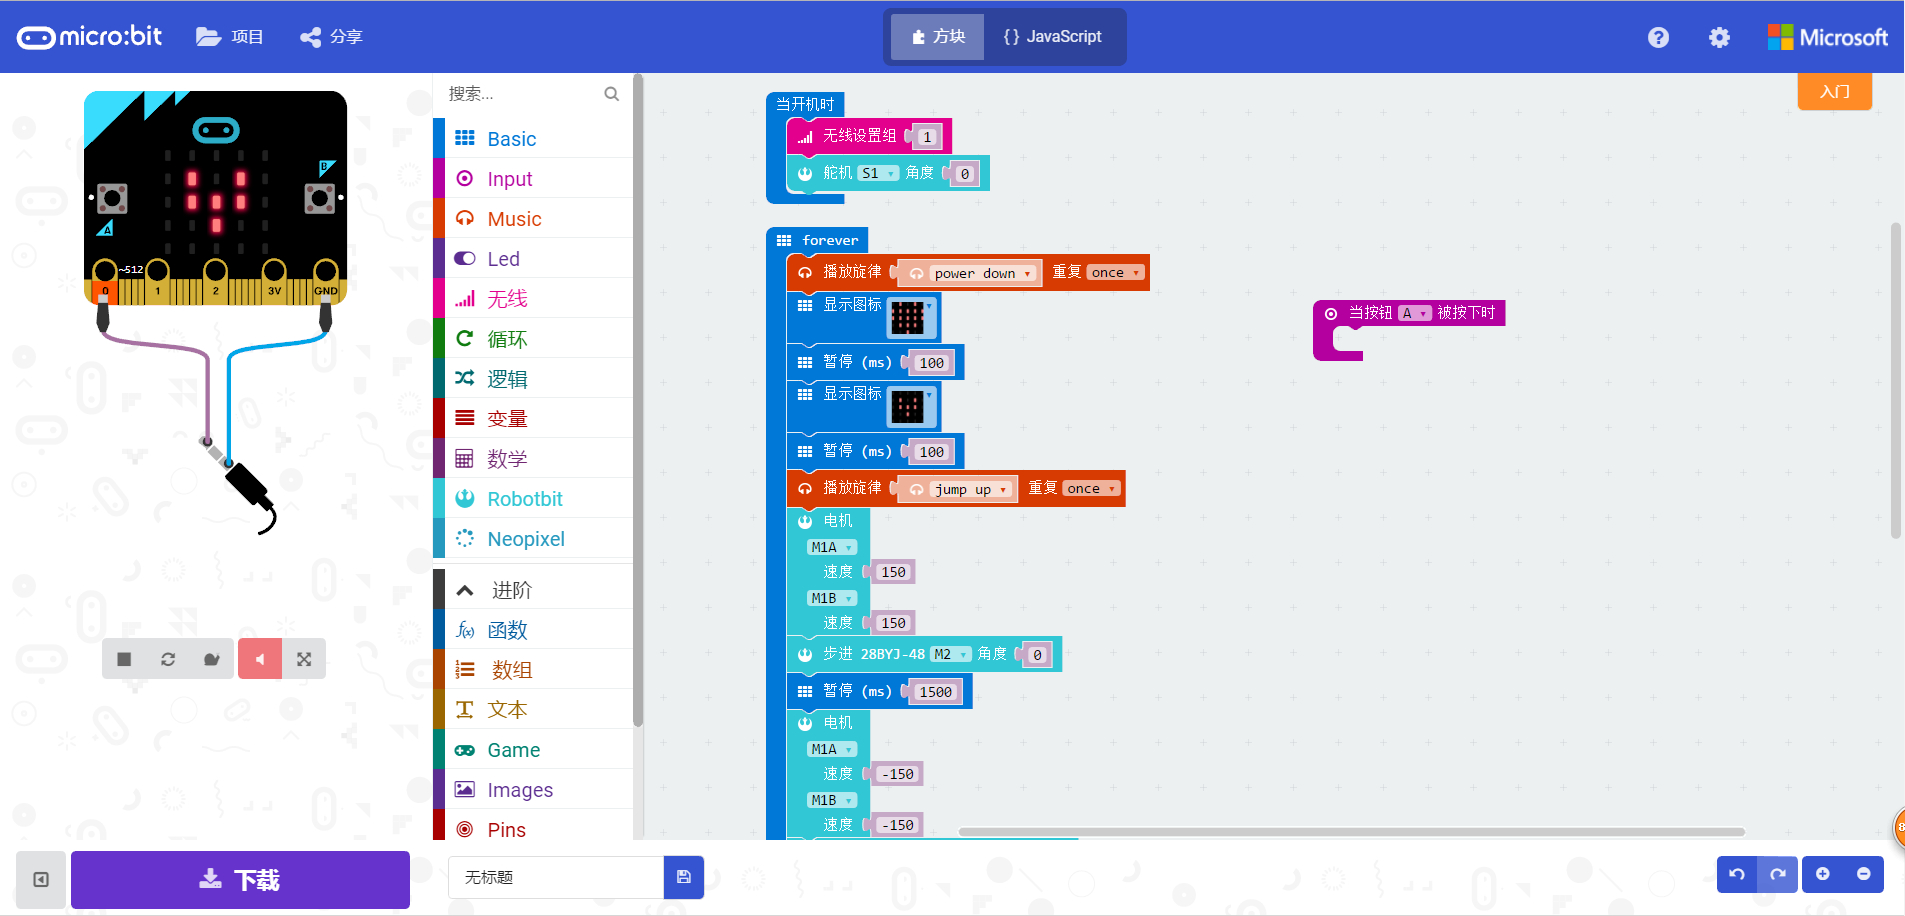Open the 数学 math category
The height and width of the screenshot is (916, 1905).
pyautogui.click(x=533, y=458)
